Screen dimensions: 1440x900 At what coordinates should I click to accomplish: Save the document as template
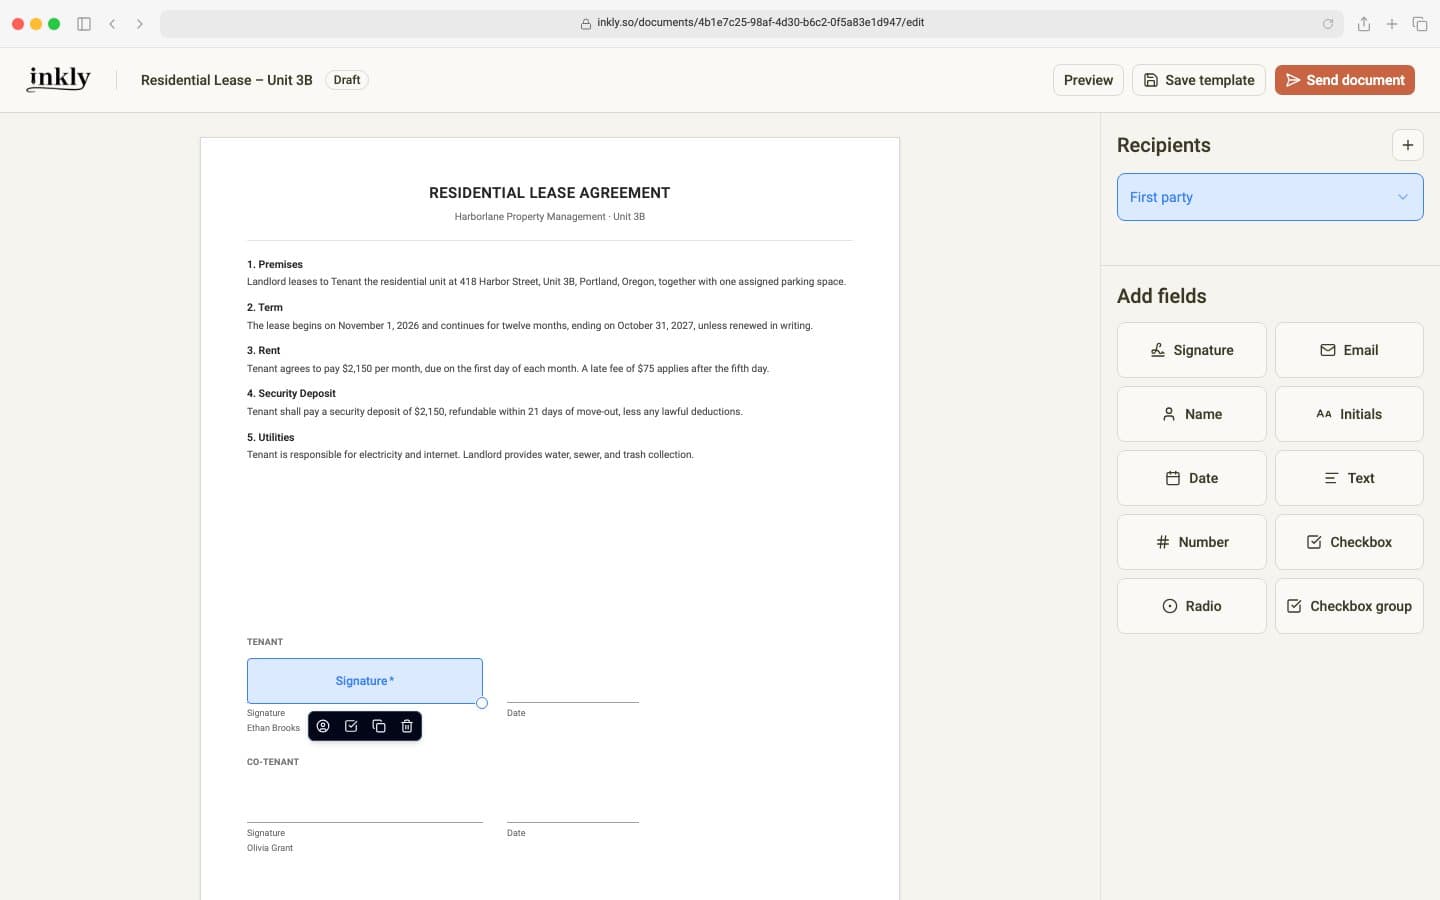1198,80
